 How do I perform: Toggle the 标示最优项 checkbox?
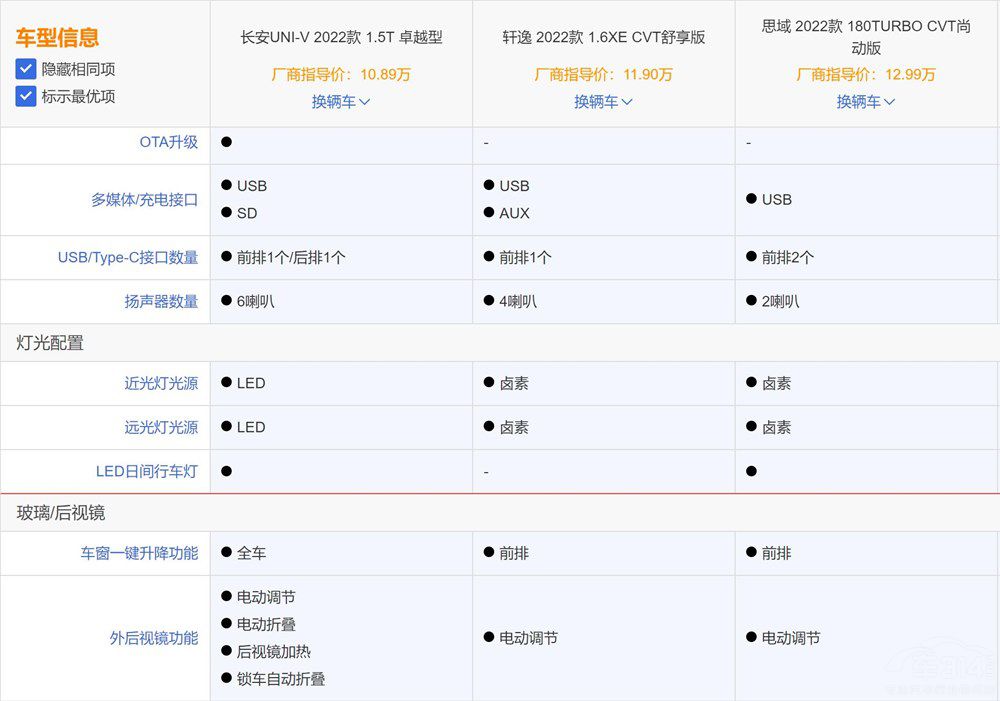click(26, 97)
